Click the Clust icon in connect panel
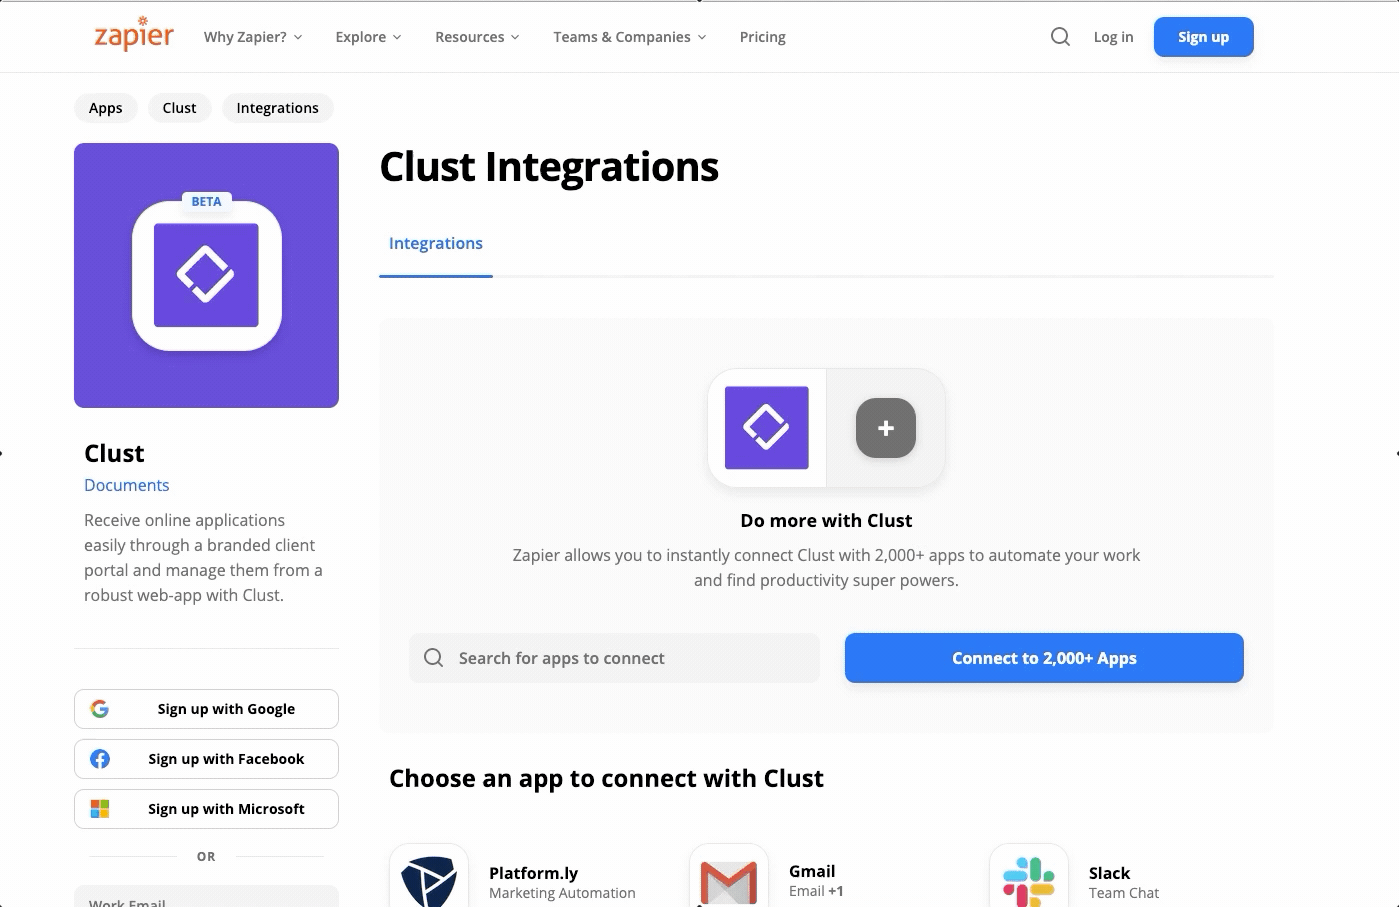The width and height of the screenshot is (1399, 907). click(767, 428)
